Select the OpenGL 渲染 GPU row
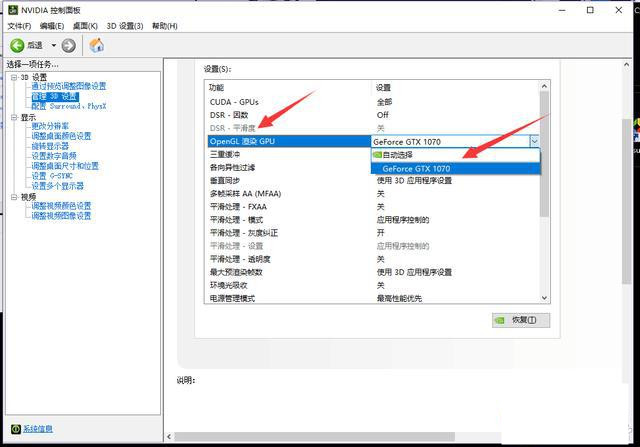This screenshot has height=447, width=640. click(x=289, y=141)
